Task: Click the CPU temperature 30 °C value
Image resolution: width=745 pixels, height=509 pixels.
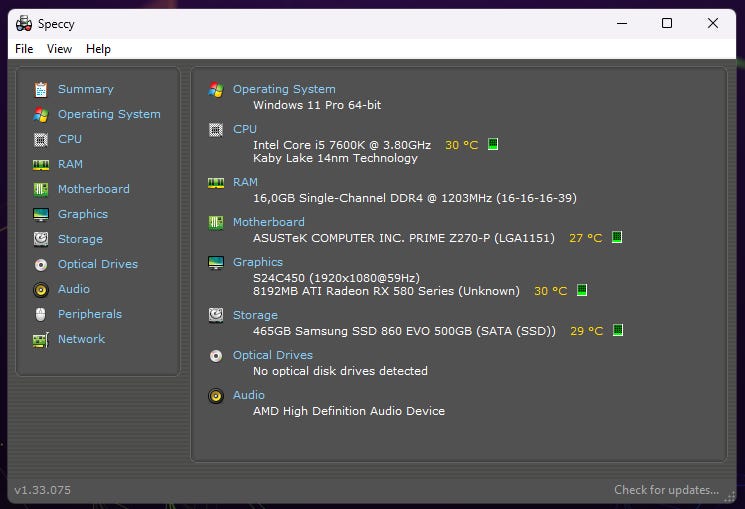Action: tap(461, 145)
